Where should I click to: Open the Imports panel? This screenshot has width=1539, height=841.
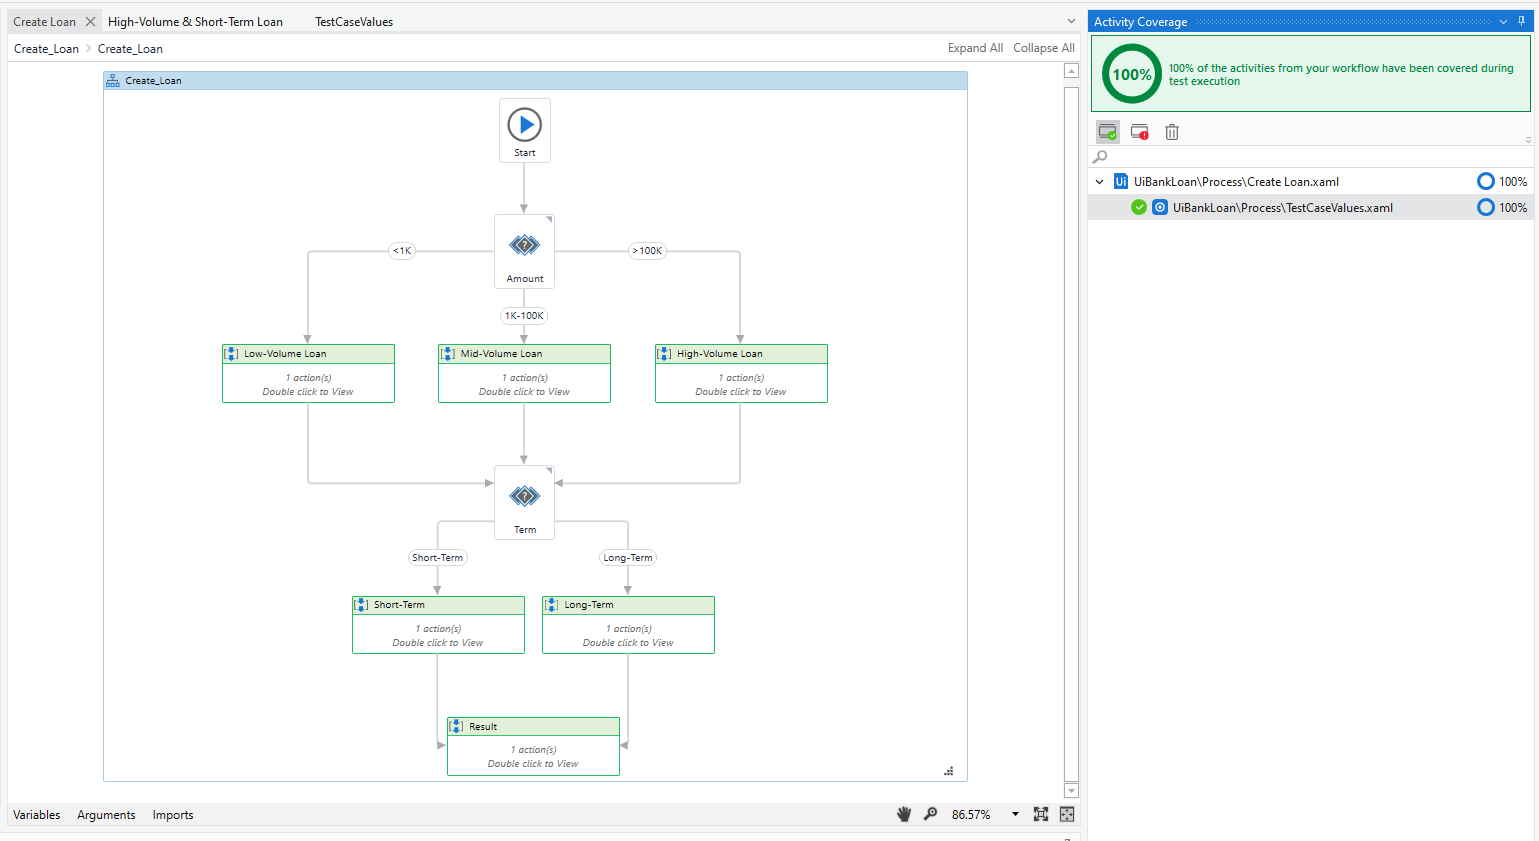click(173, 815)
